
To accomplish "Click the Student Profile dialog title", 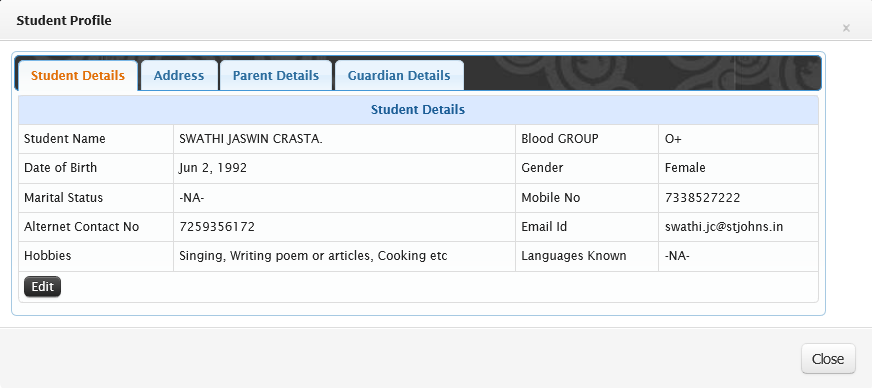I will 64,21.
